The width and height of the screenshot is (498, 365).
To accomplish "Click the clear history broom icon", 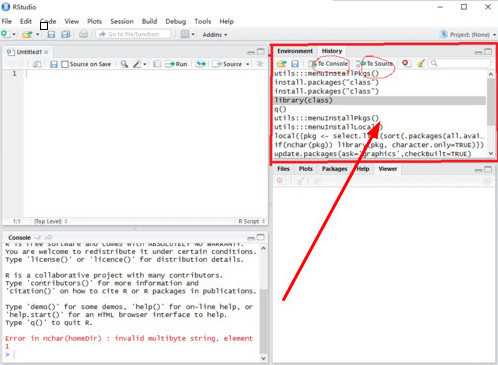I will 421,63.
